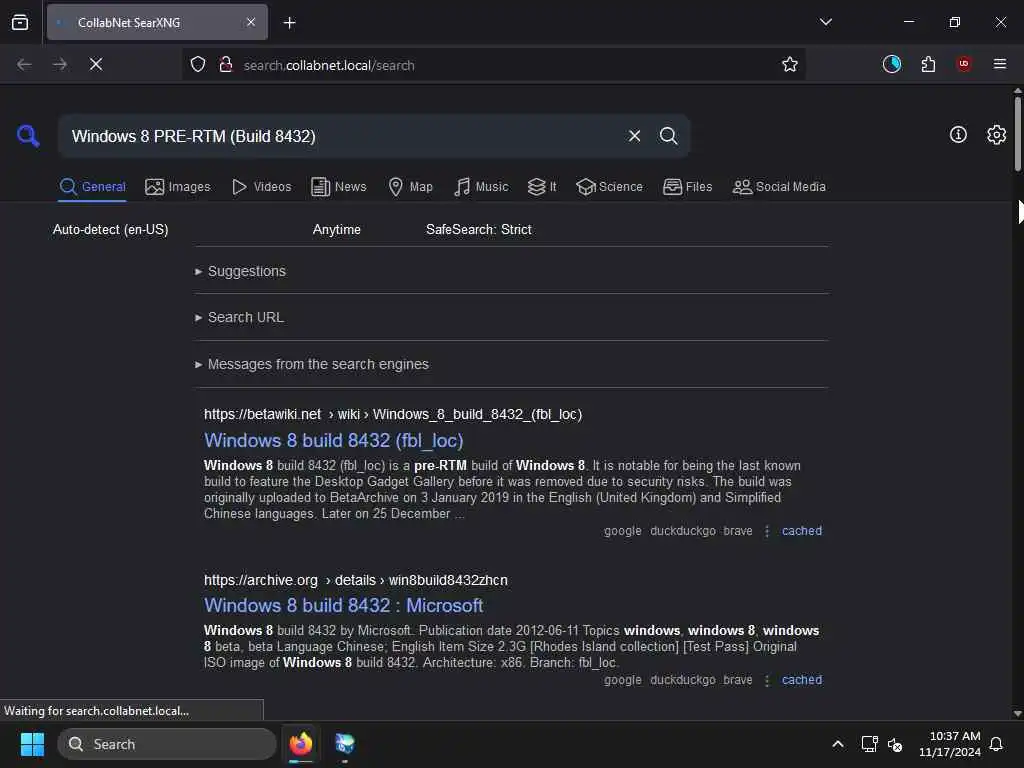Select the General category tab
This screenshot has width=1024, height=768.
click(92, 187)
